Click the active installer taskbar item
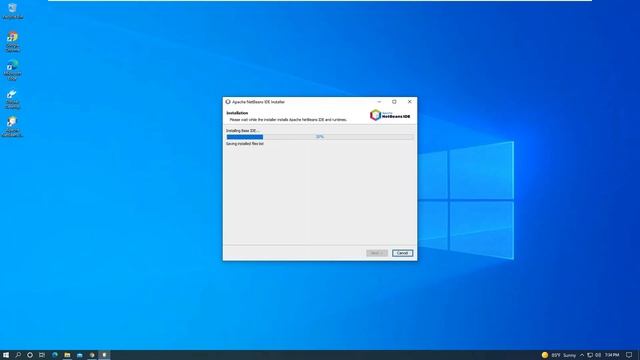 click(104, 355)
